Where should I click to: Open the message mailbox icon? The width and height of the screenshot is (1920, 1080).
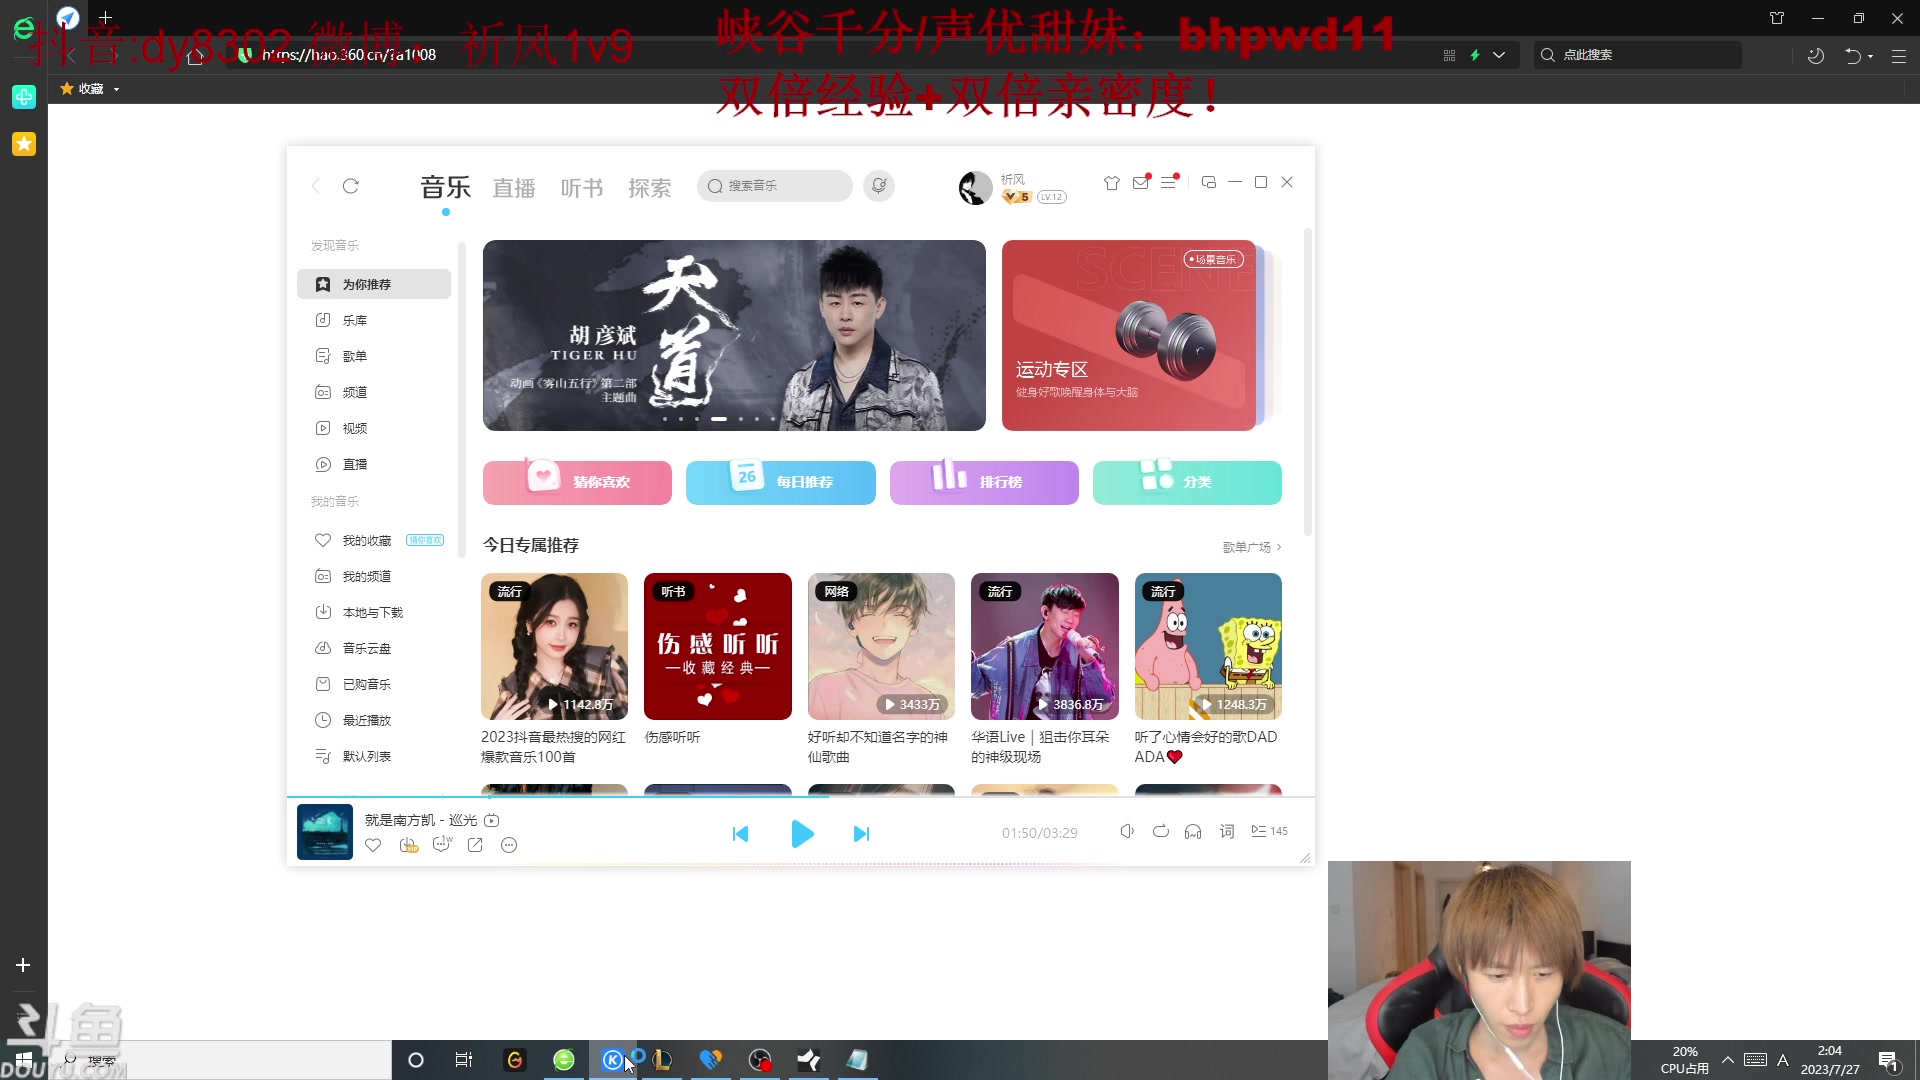tap(1140, 183)
